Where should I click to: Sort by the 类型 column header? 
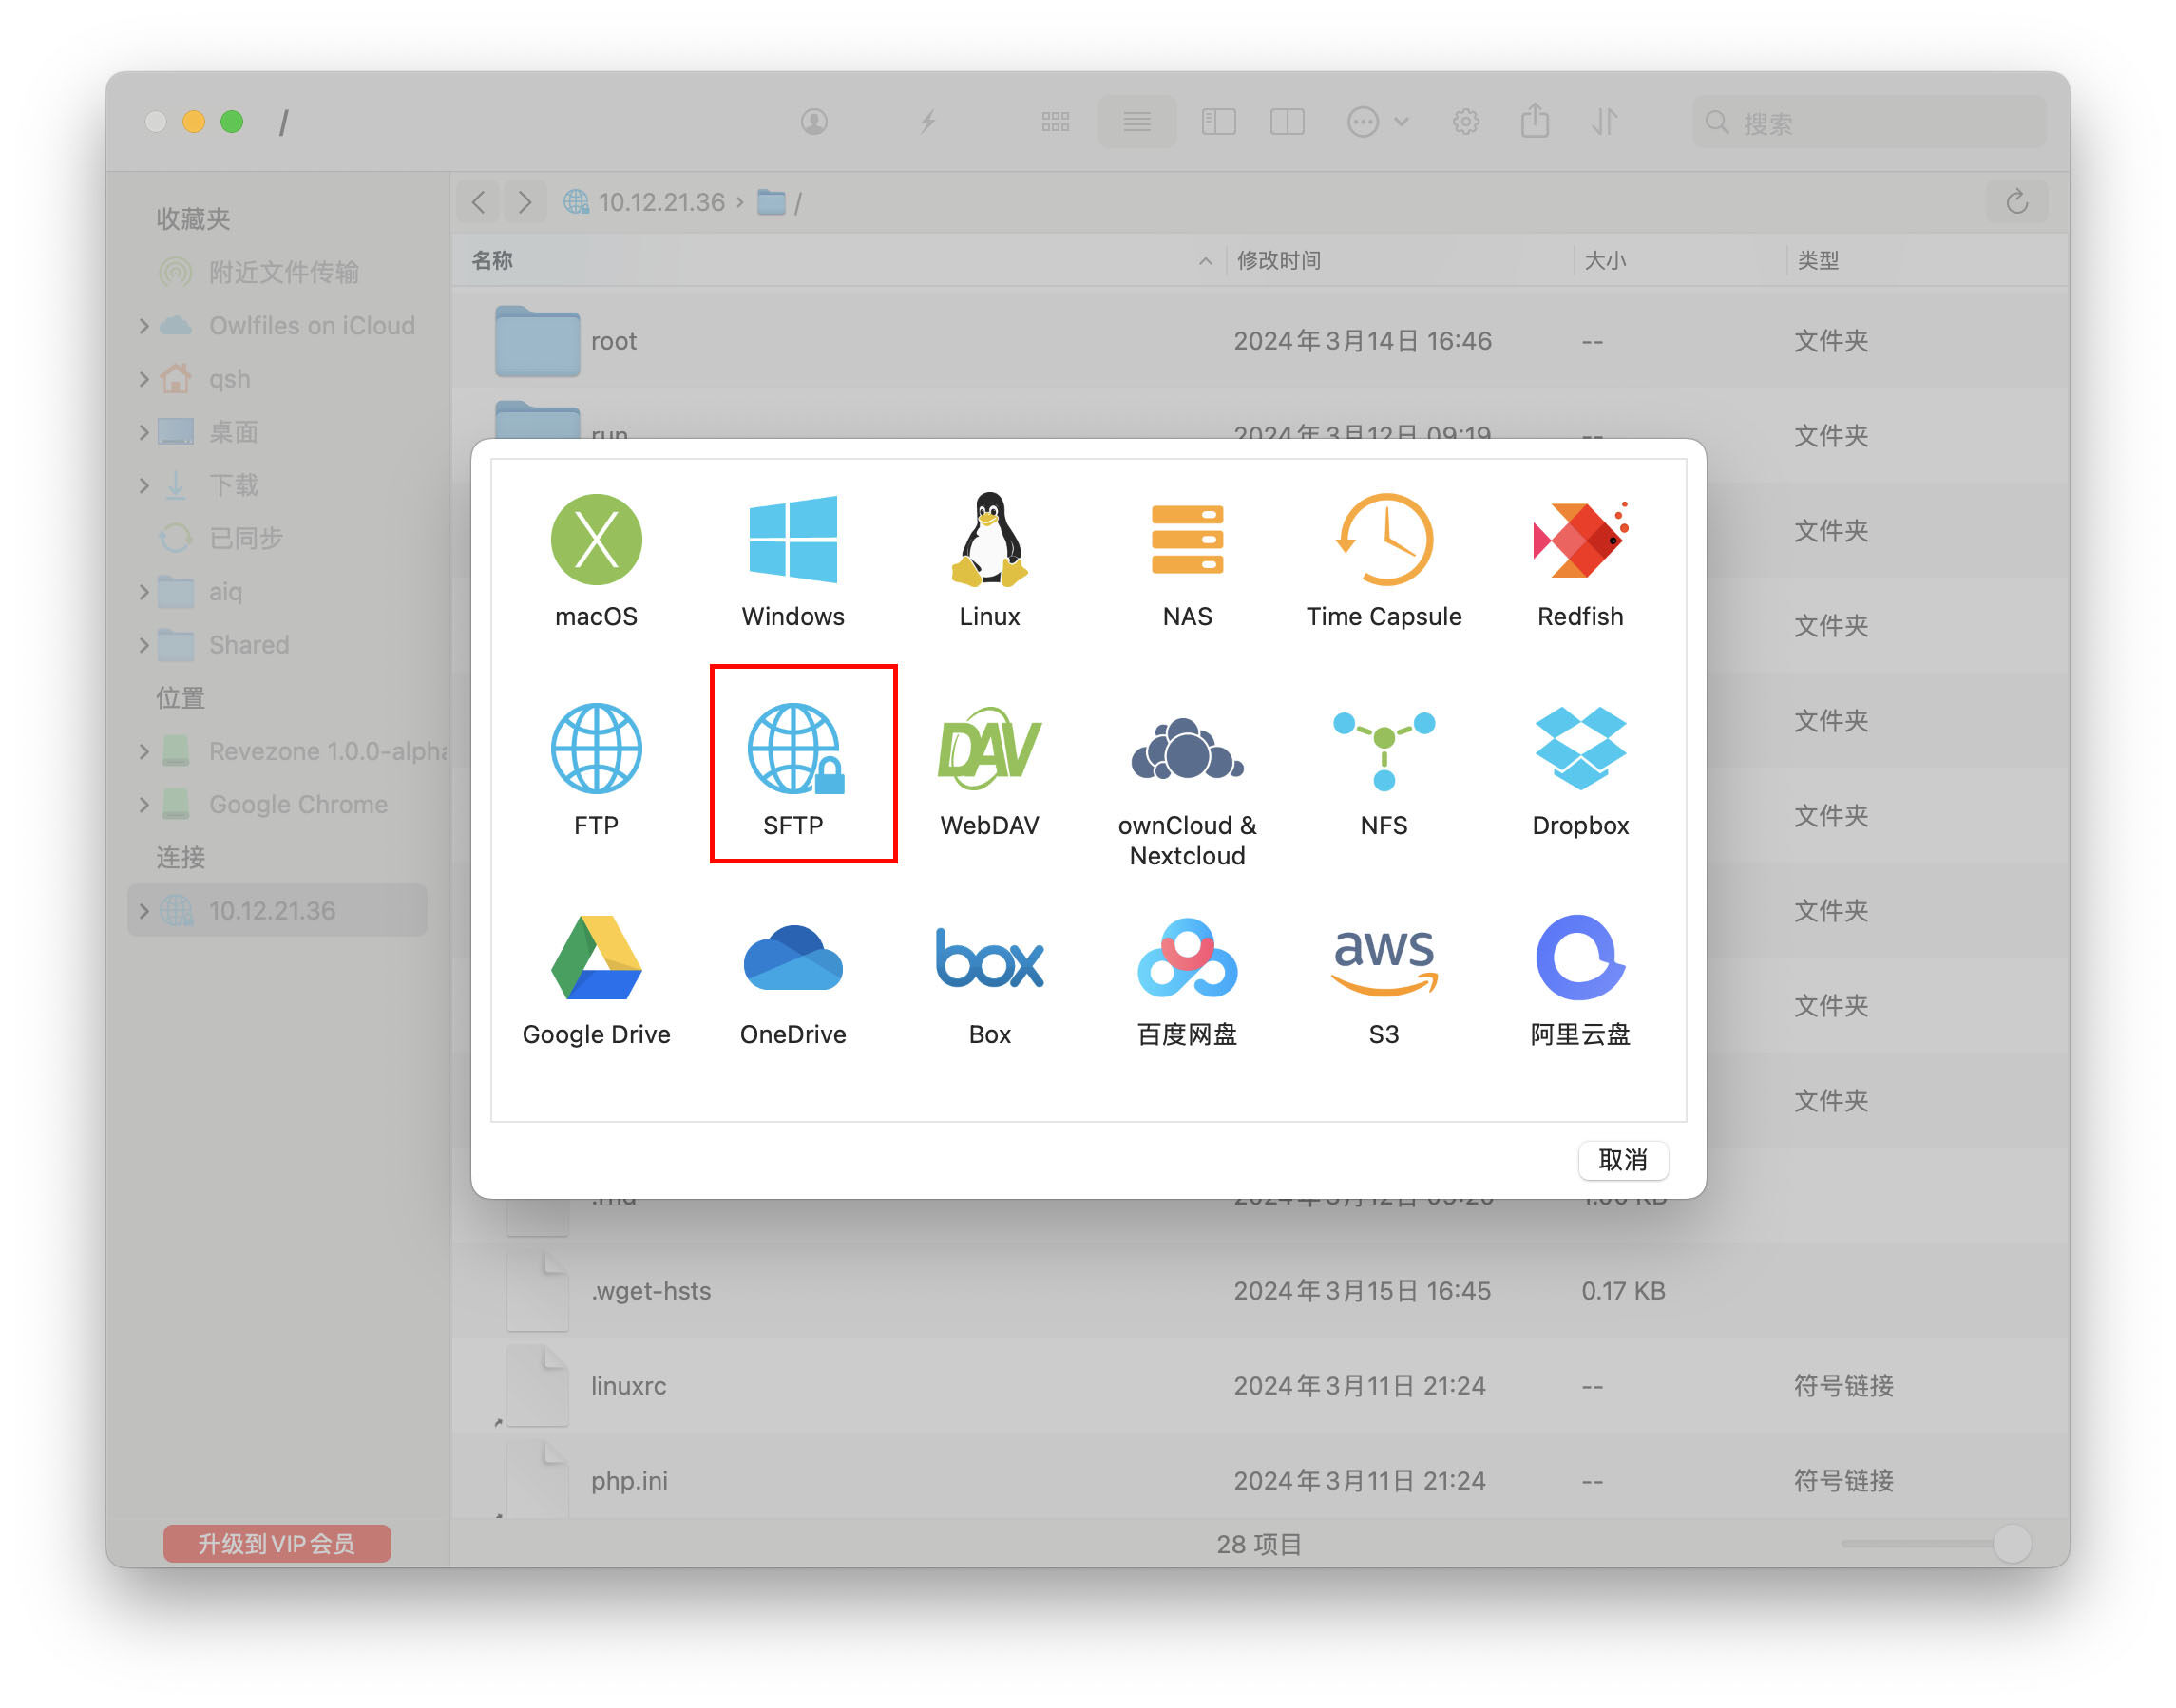point(1926,260)
